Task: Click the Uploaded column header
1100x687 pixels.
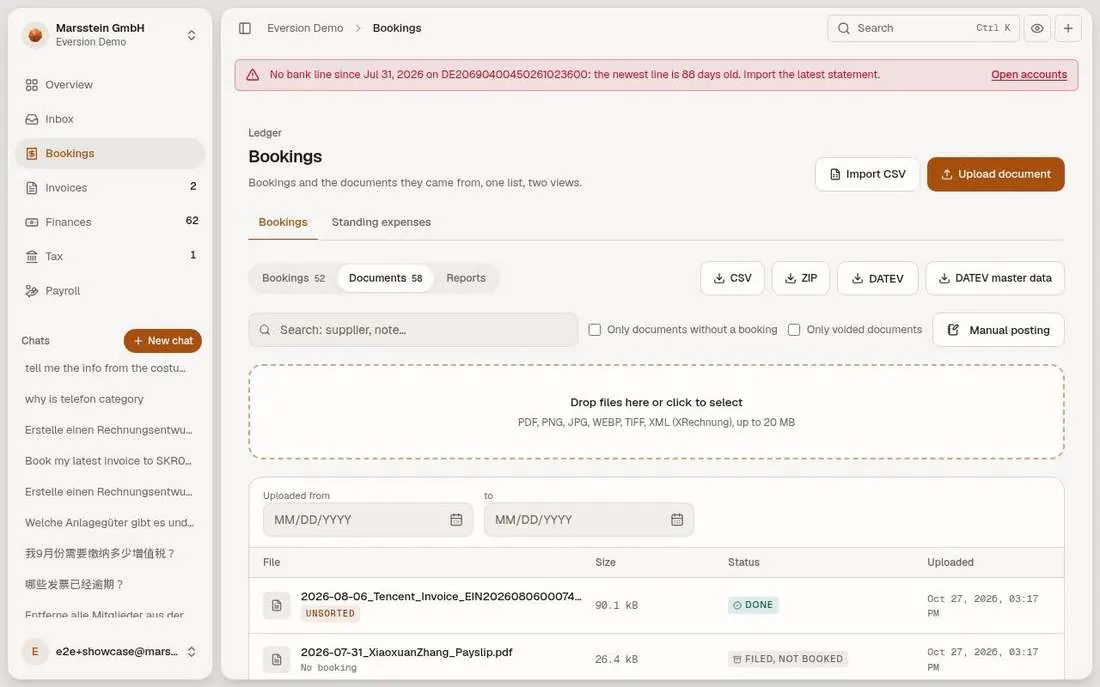Action: tap(950, 562)
